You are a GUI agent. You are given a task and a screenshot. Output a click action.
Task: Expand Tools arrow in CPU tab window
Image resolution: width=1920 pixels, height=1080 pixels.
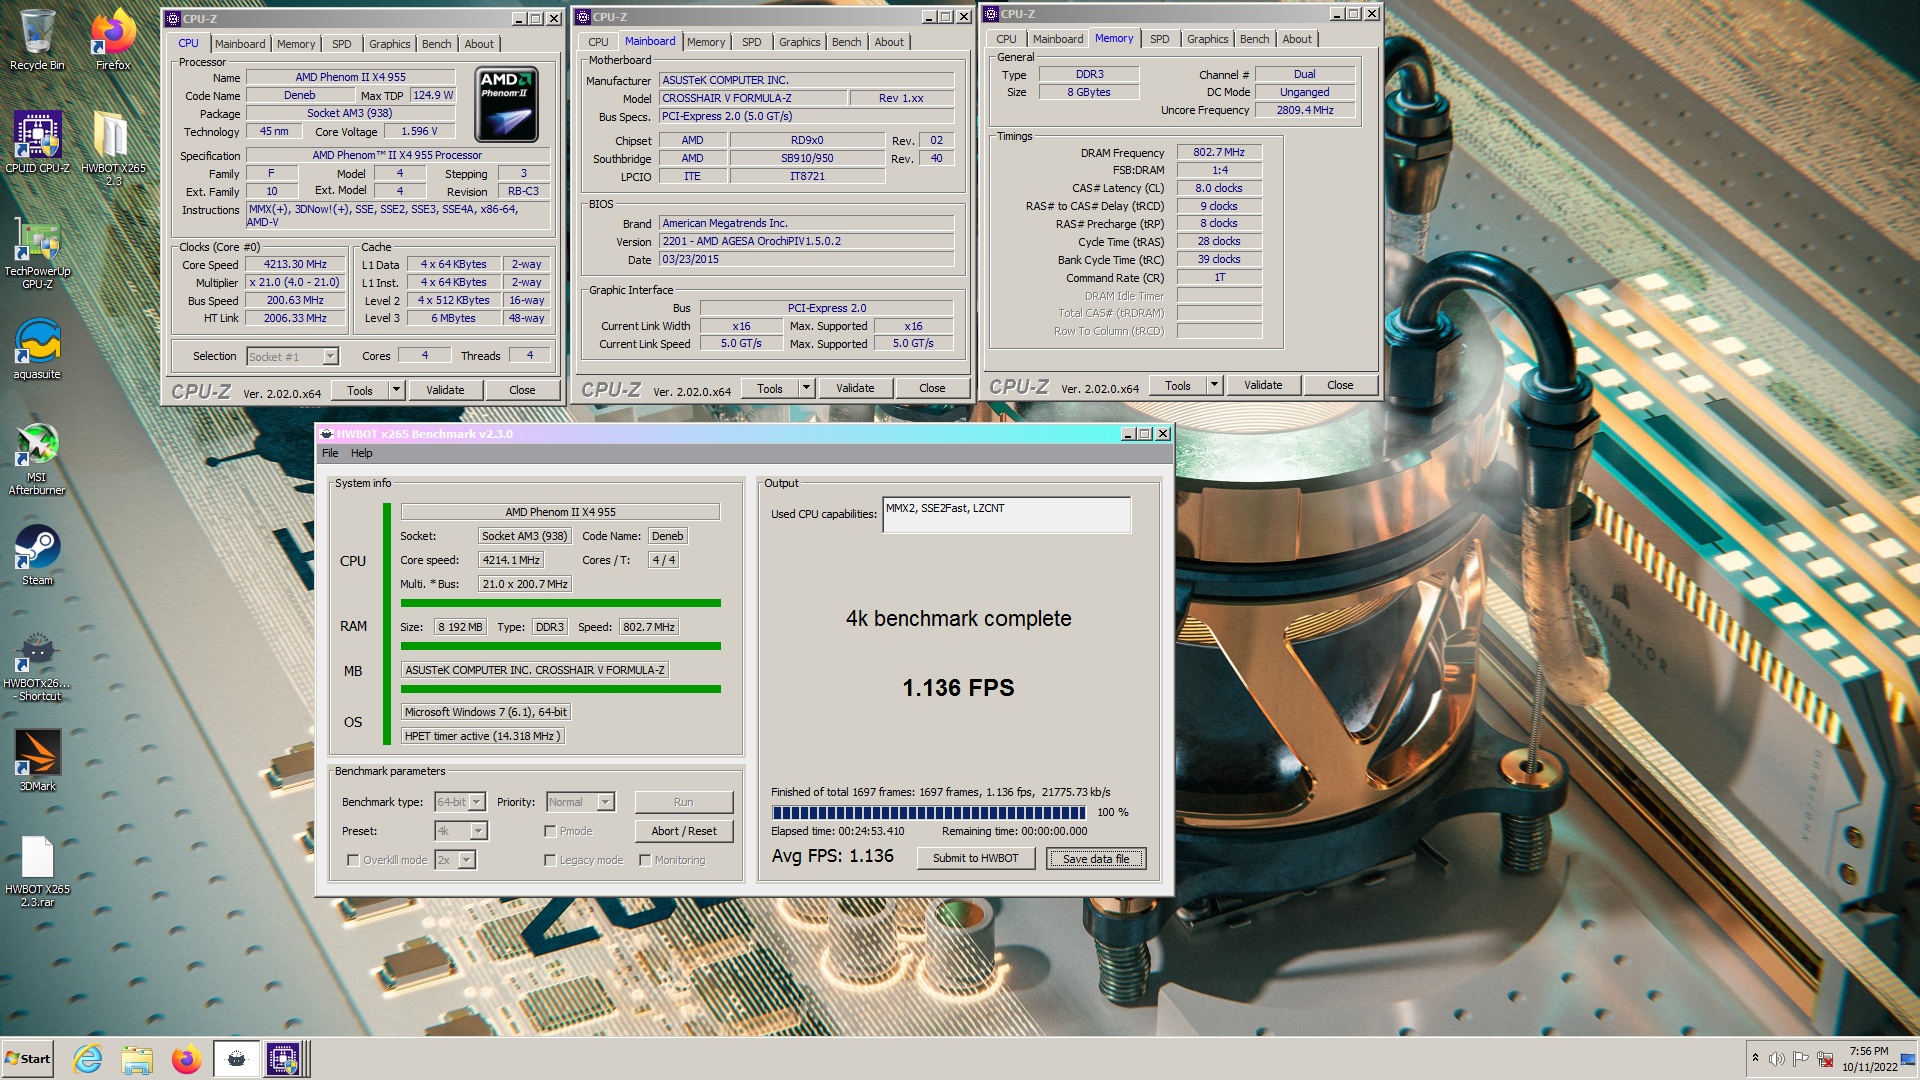click(396, 390)
